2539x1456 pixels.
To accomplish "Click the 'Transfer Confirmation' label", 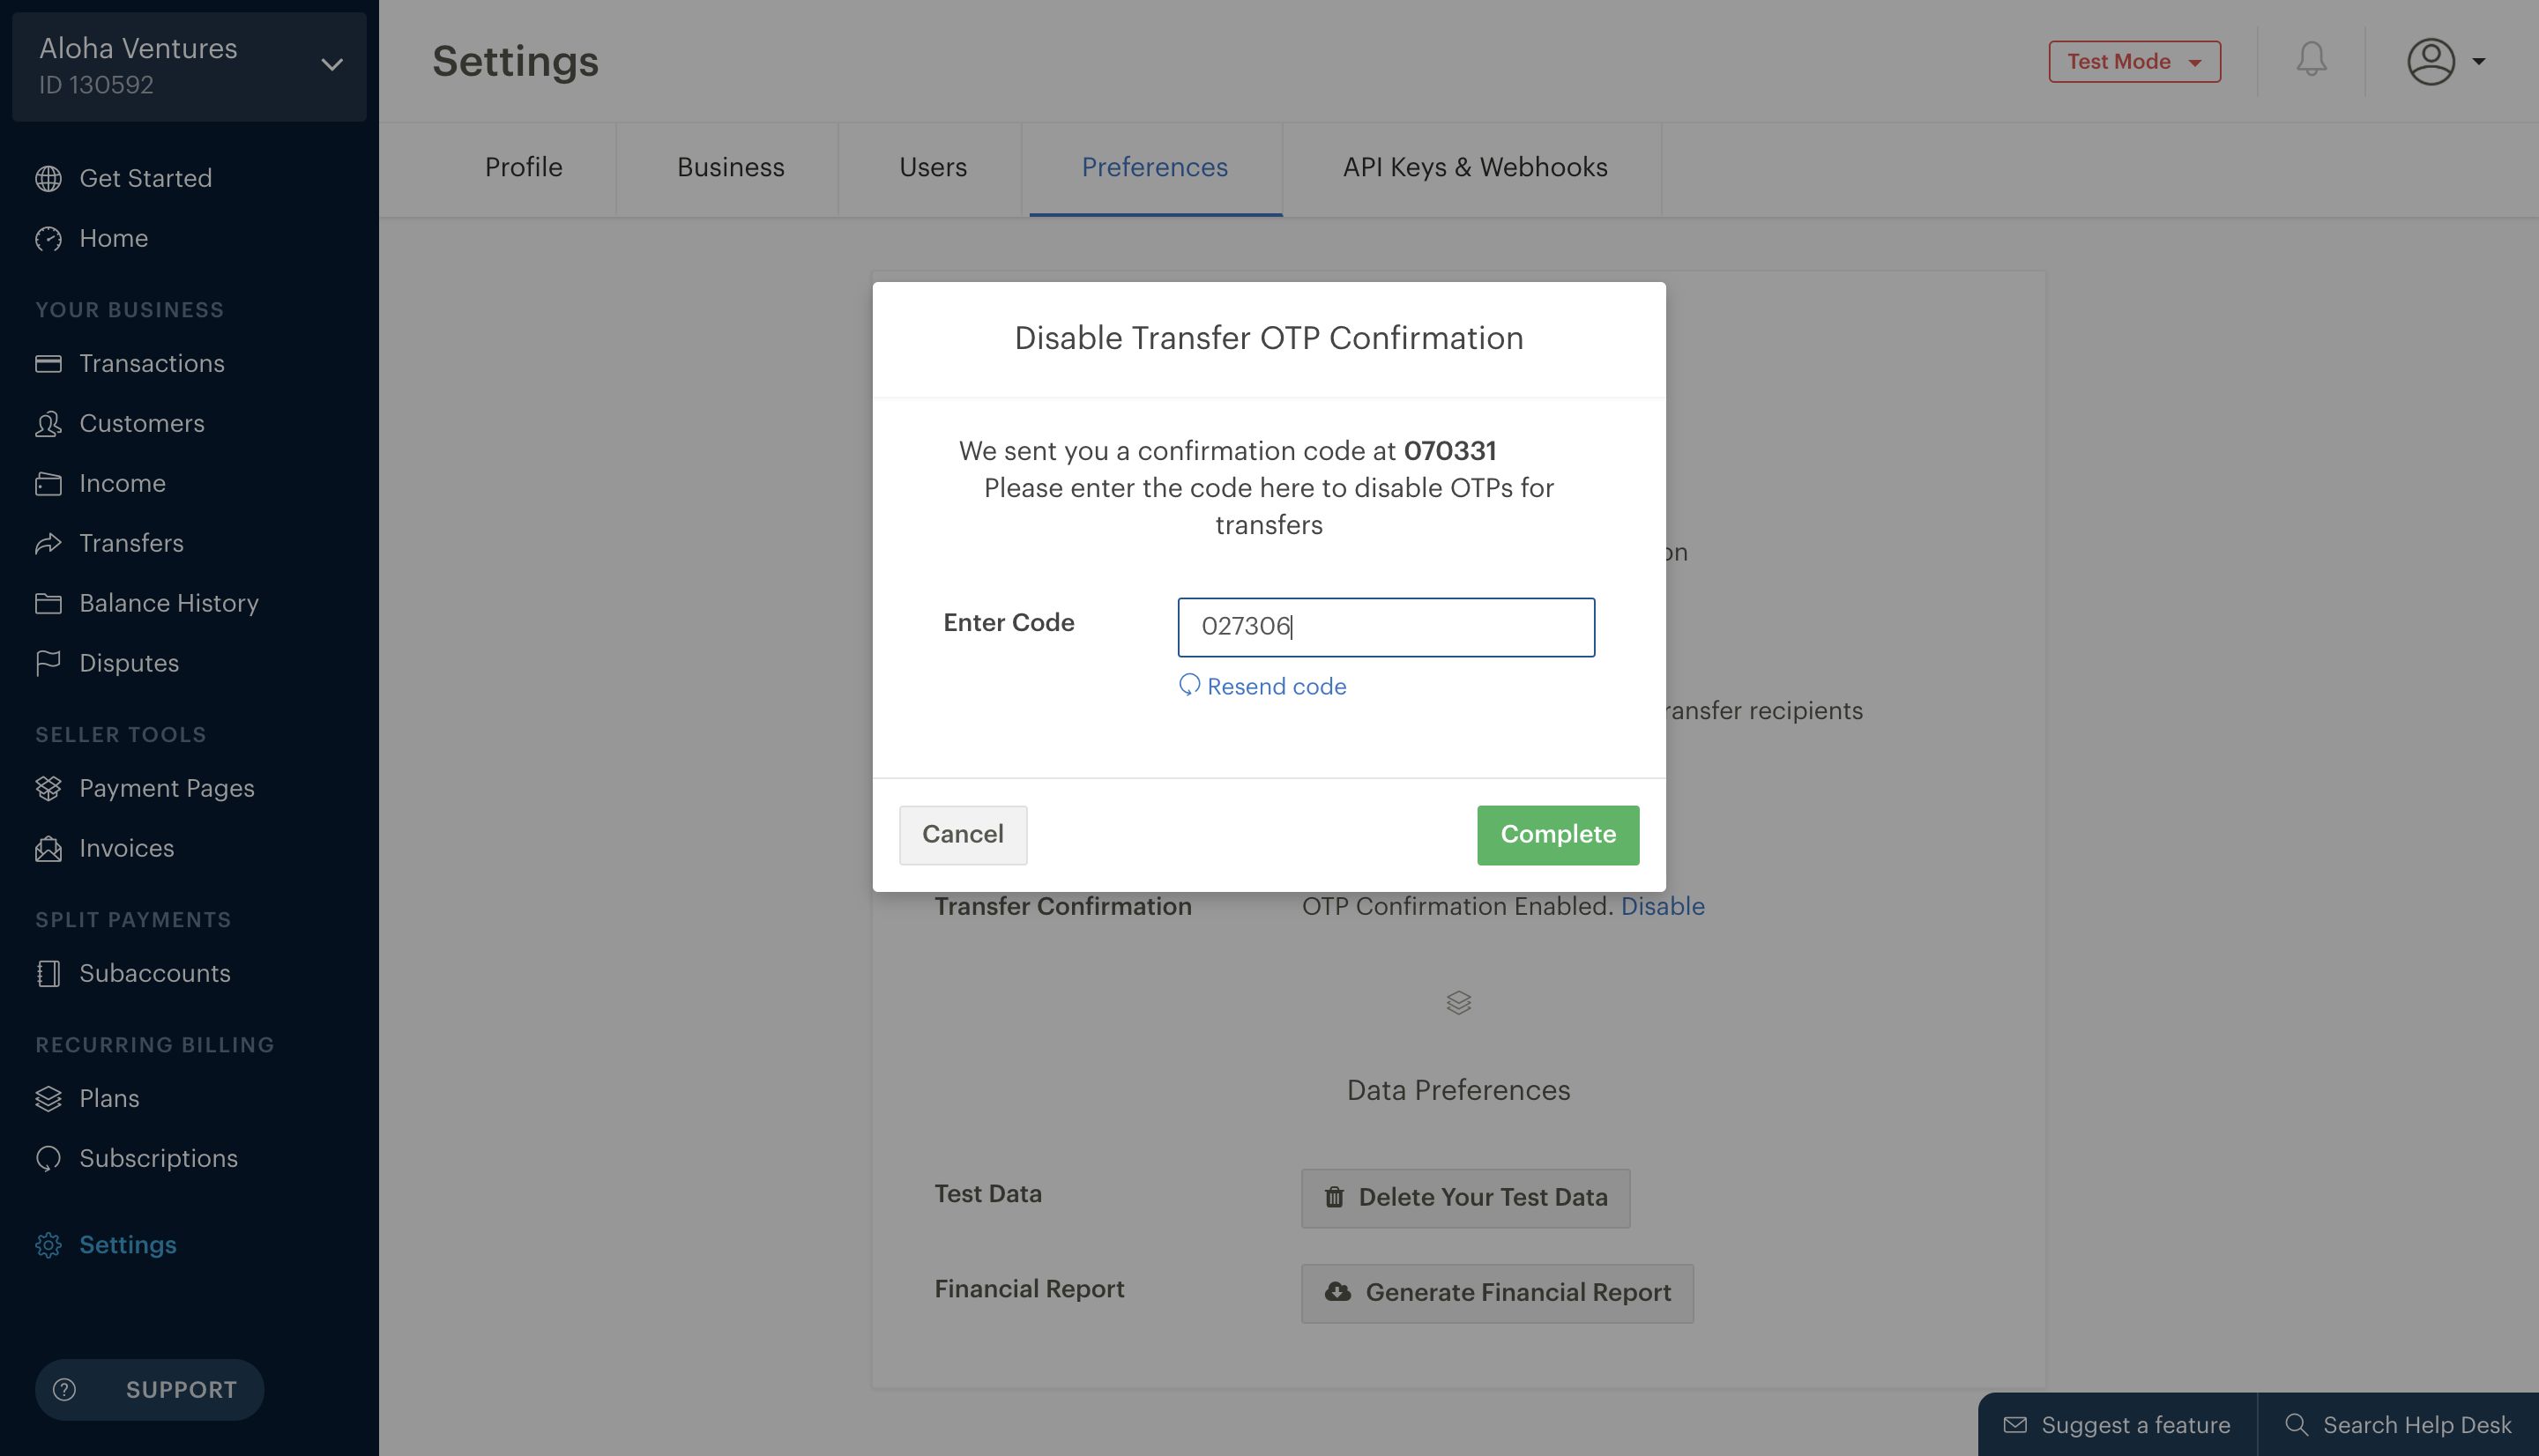I will click(x=1062, y=906).
